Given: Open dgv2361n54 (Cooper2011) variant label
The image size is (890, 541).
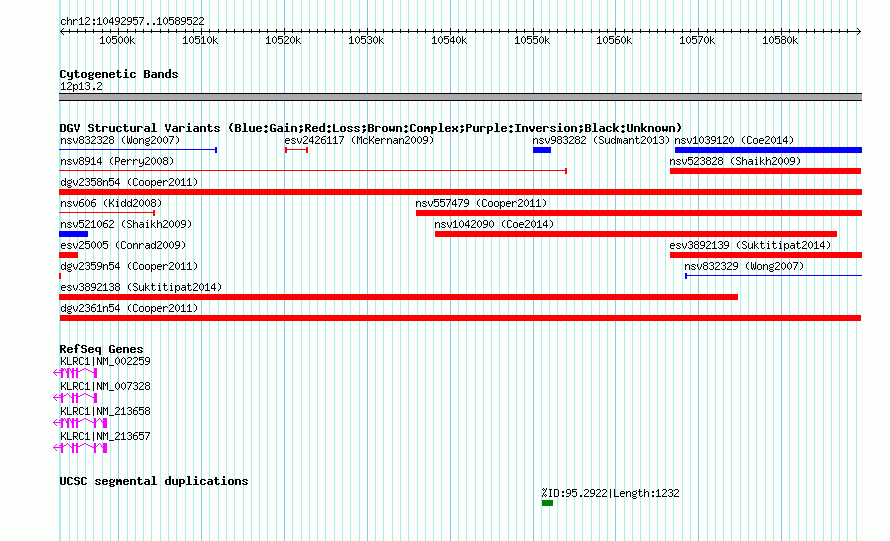Looking at the screenshot, I should coord(129,308).
